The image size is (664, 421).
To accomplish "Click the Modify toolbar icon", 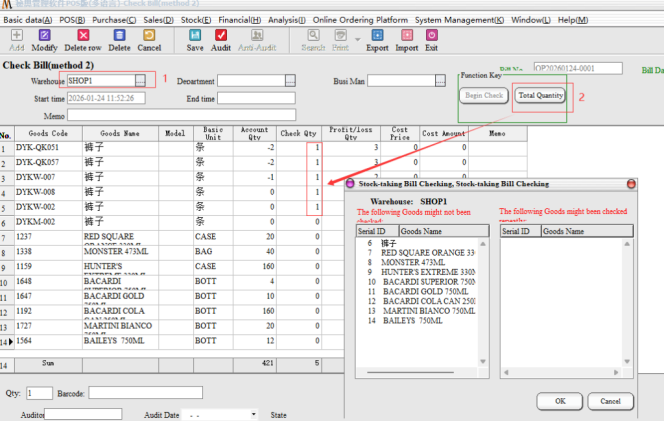I will [44, 40].
